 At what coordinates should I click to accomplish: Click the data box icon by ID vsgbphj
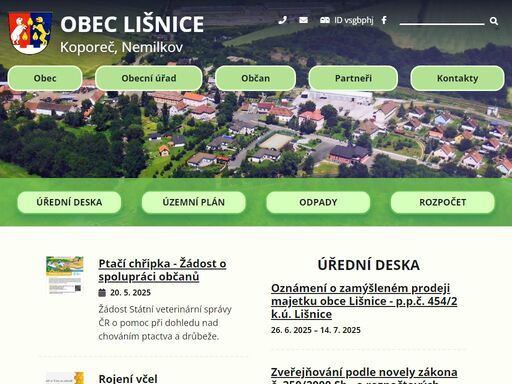[325, 20]
